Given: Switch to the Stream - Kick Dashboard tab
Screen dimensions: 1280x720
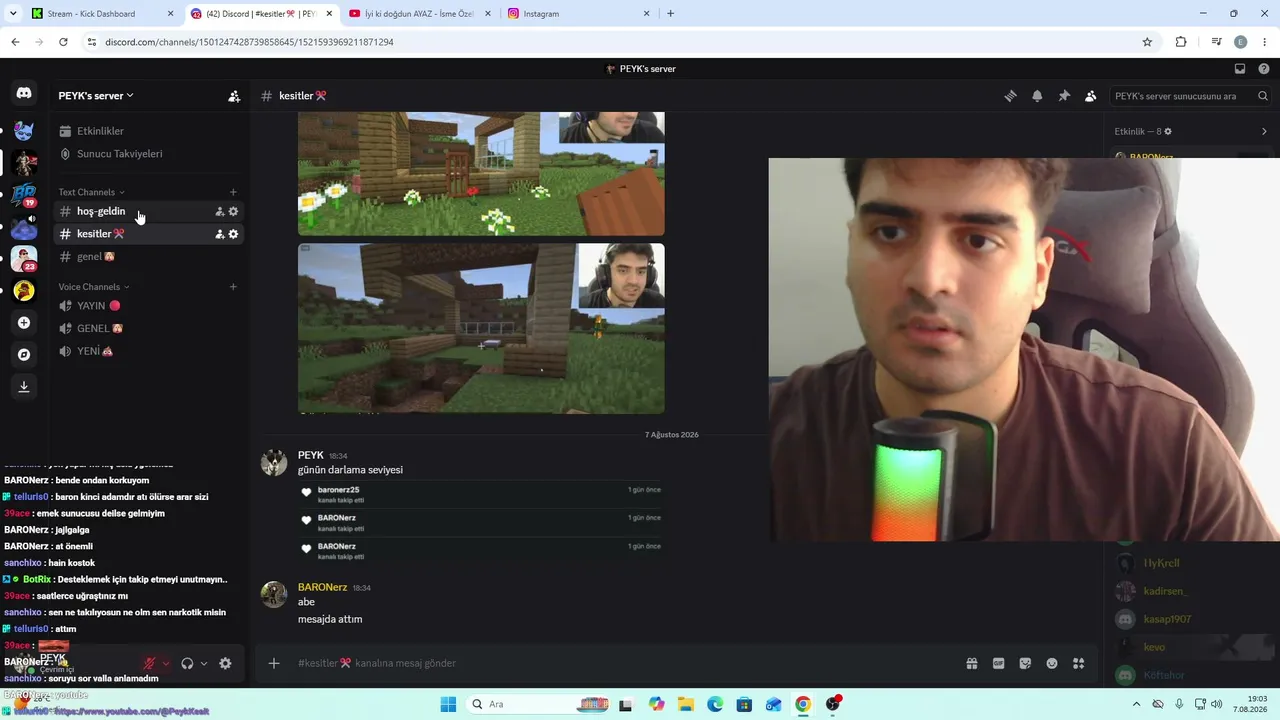Looking at the screenshot, I should click(103, 14).
